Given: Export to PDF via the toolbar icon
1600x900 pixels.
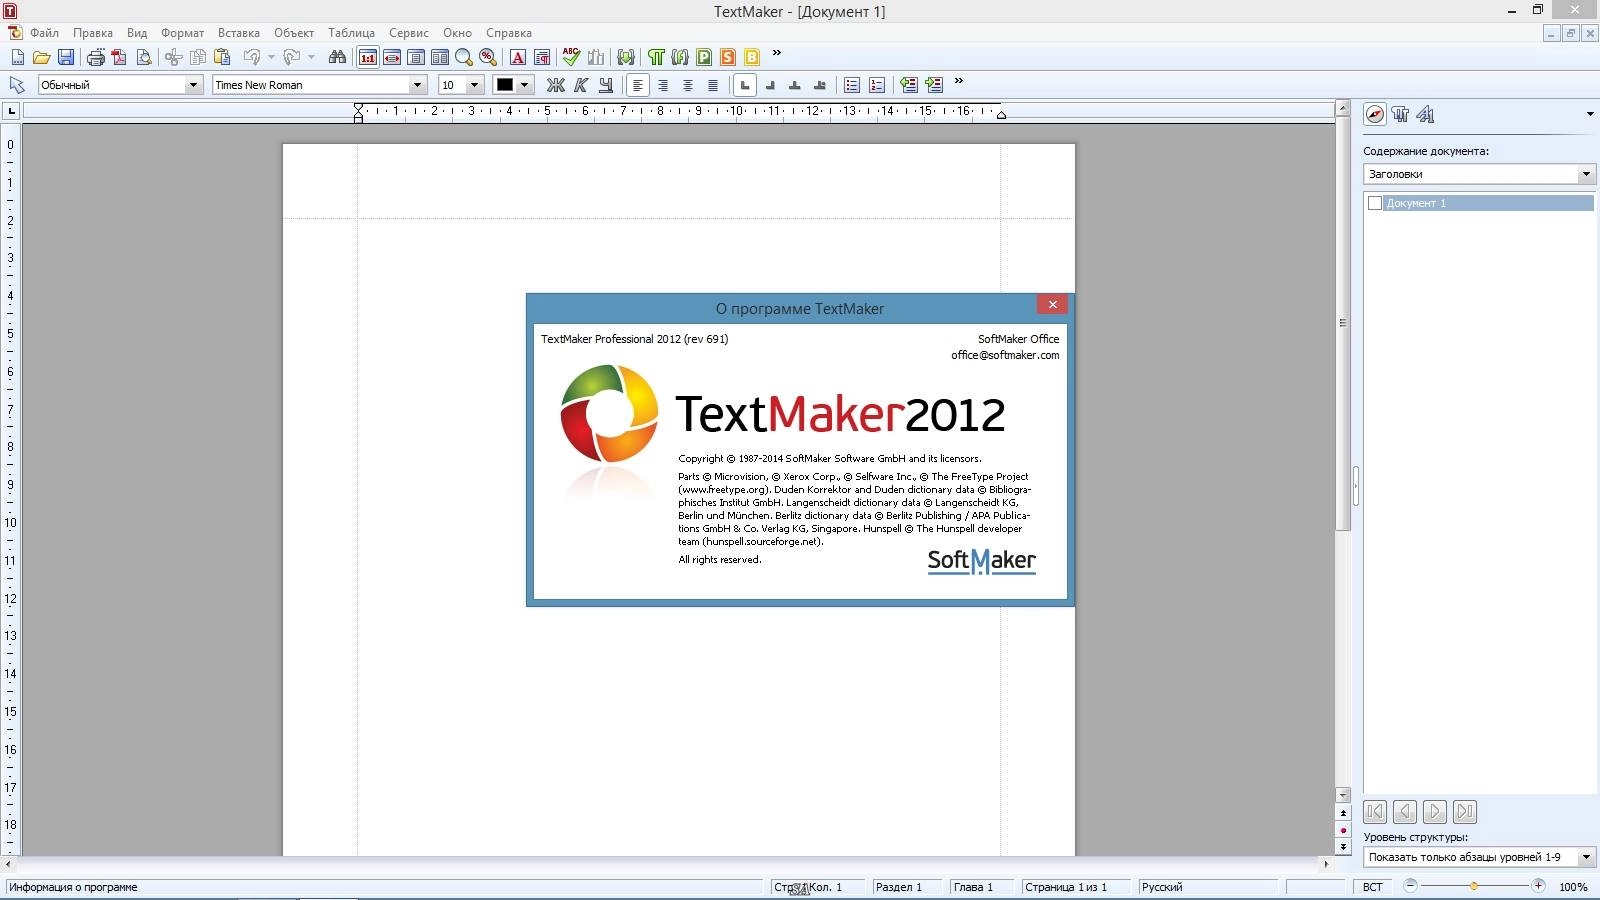Looking at the screenshot, I should 120,57.
